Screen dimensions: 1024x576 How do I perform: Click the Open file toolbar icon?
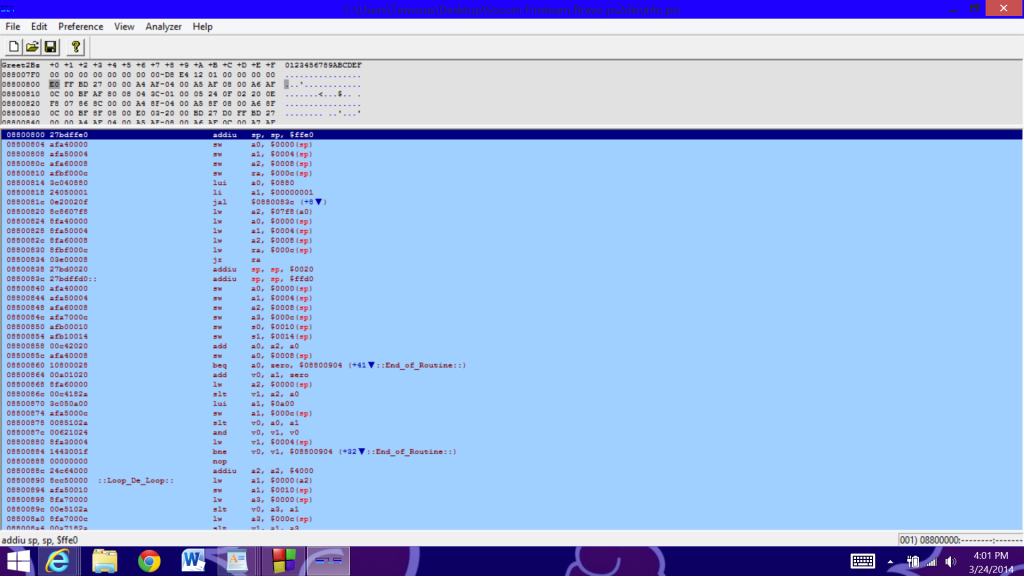[32, 47]
